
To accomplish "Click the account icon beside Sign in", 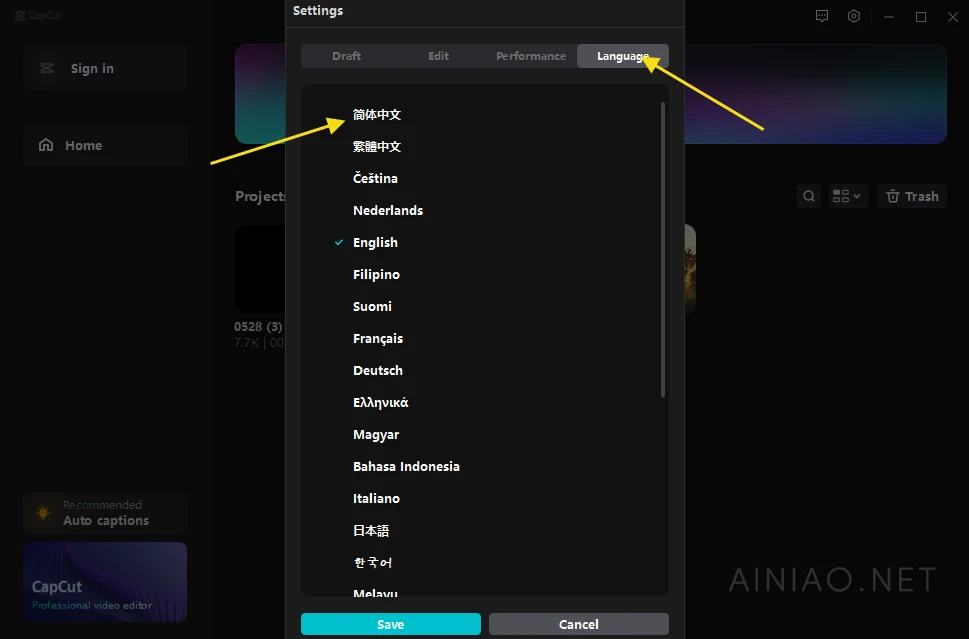I will pyautogui.click(x=48, y=68).
